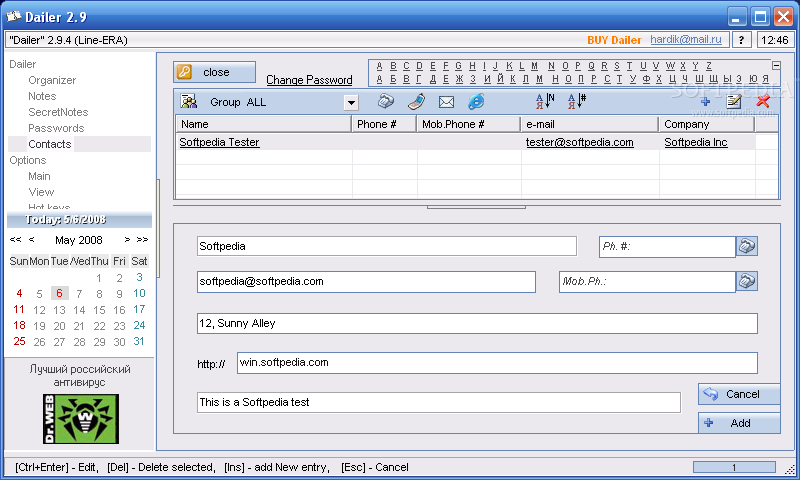Filter contacts by Cyrillic letter Я

point(765,79)
